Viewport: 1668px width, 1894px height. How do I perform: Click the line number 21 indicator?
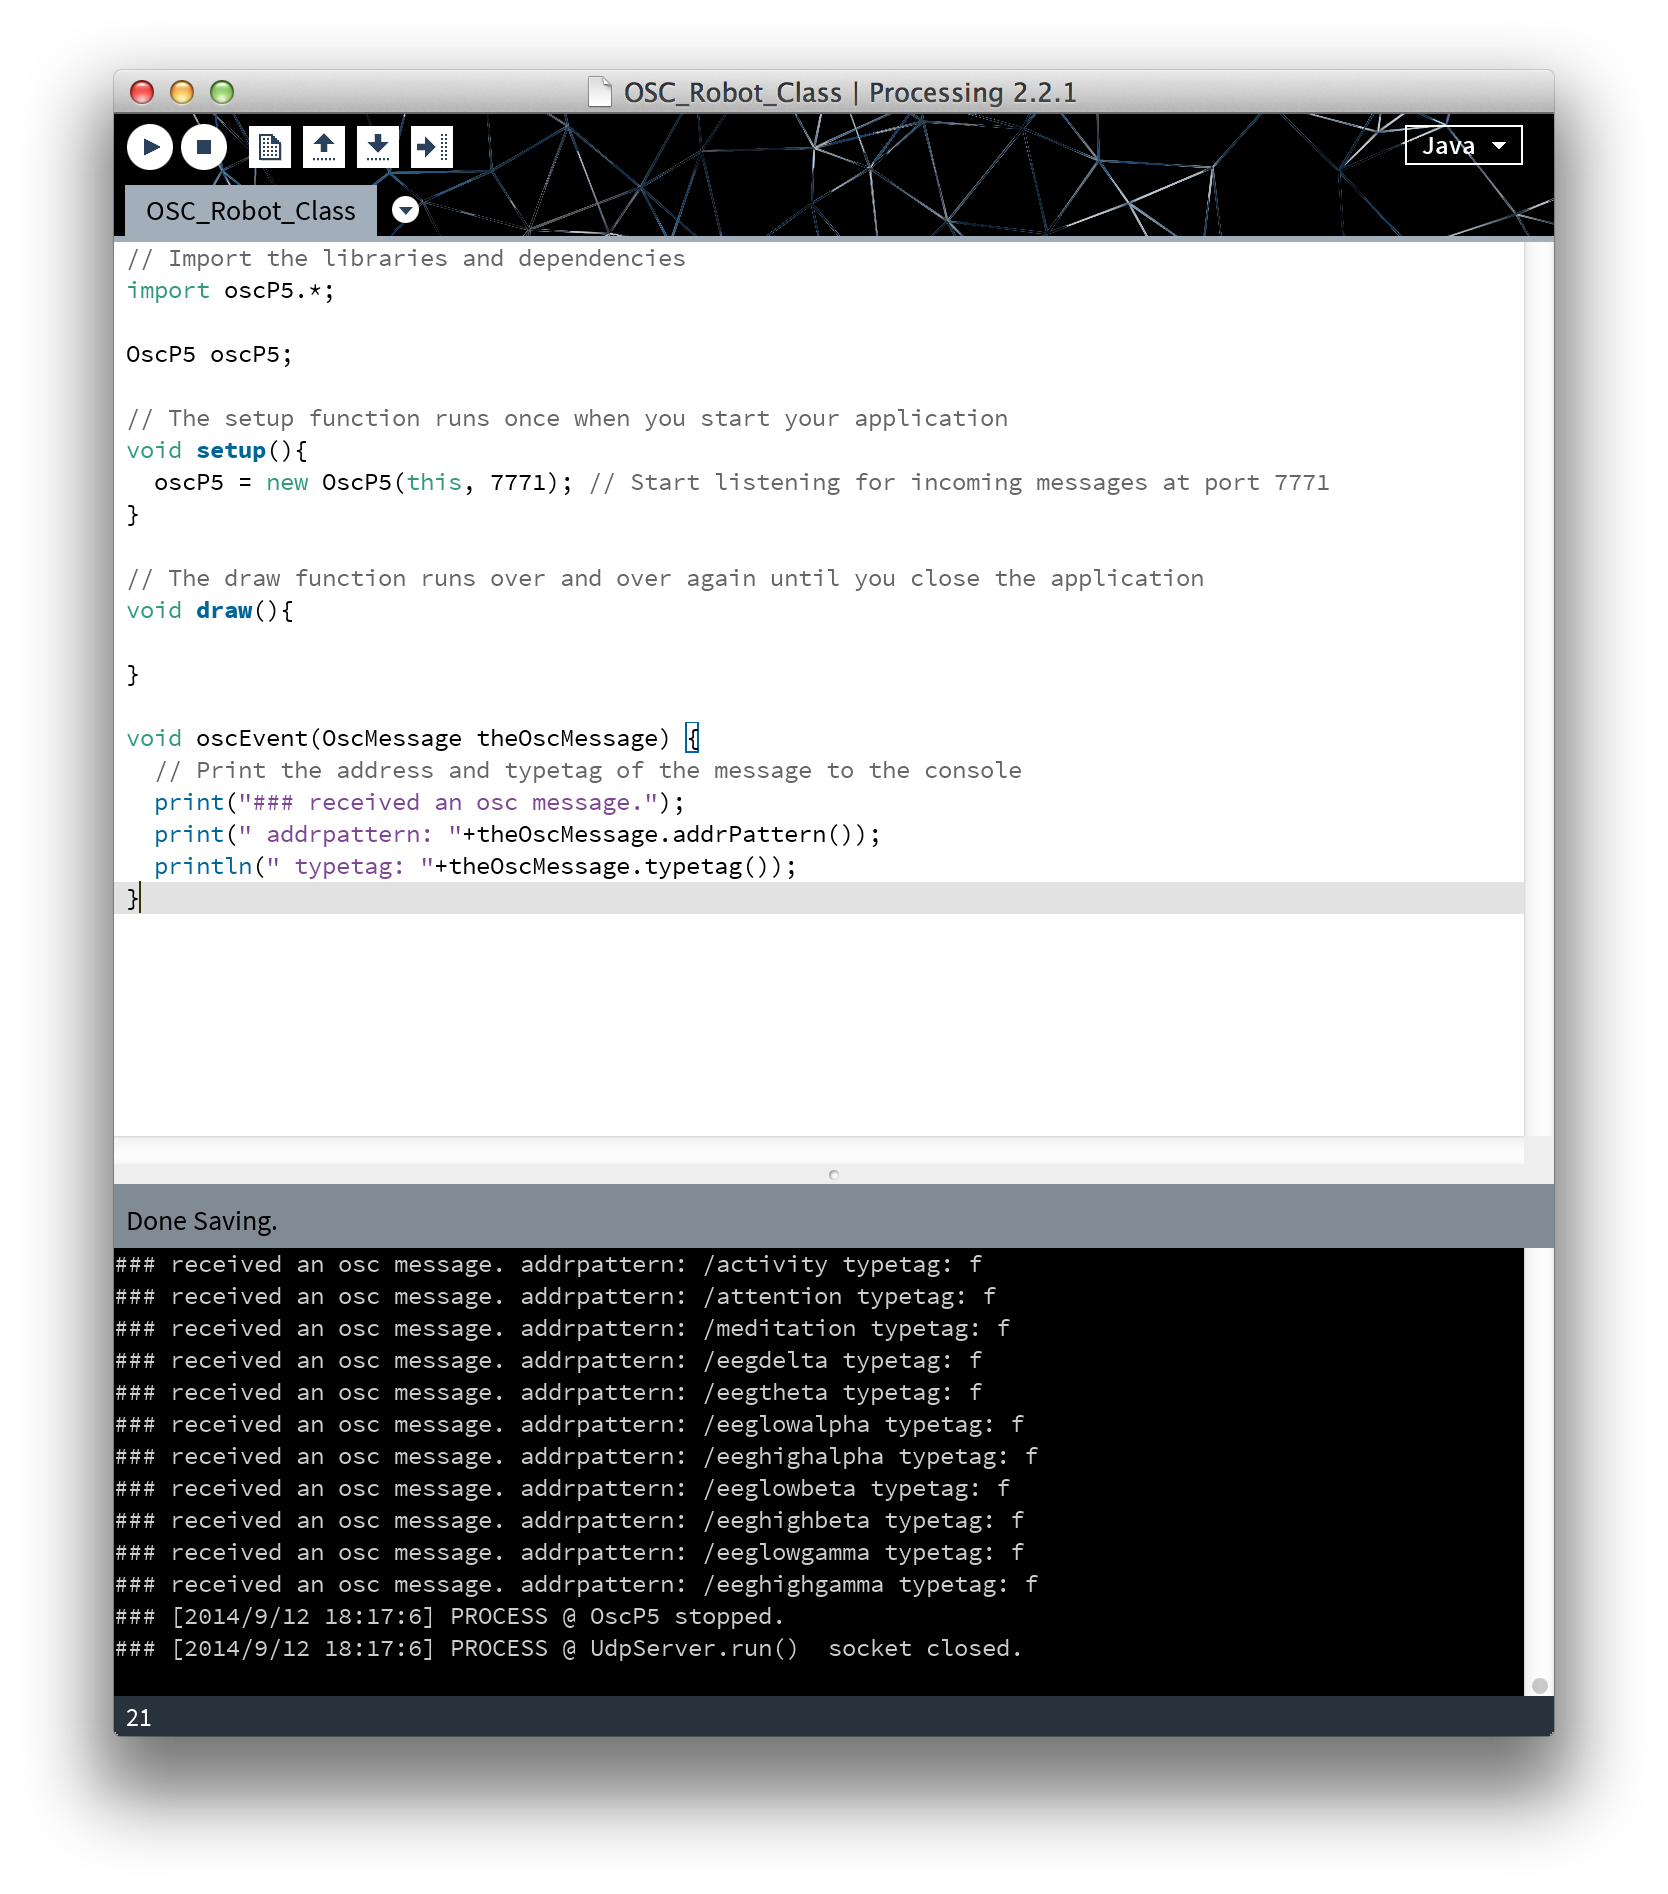tap(139, 1718)
